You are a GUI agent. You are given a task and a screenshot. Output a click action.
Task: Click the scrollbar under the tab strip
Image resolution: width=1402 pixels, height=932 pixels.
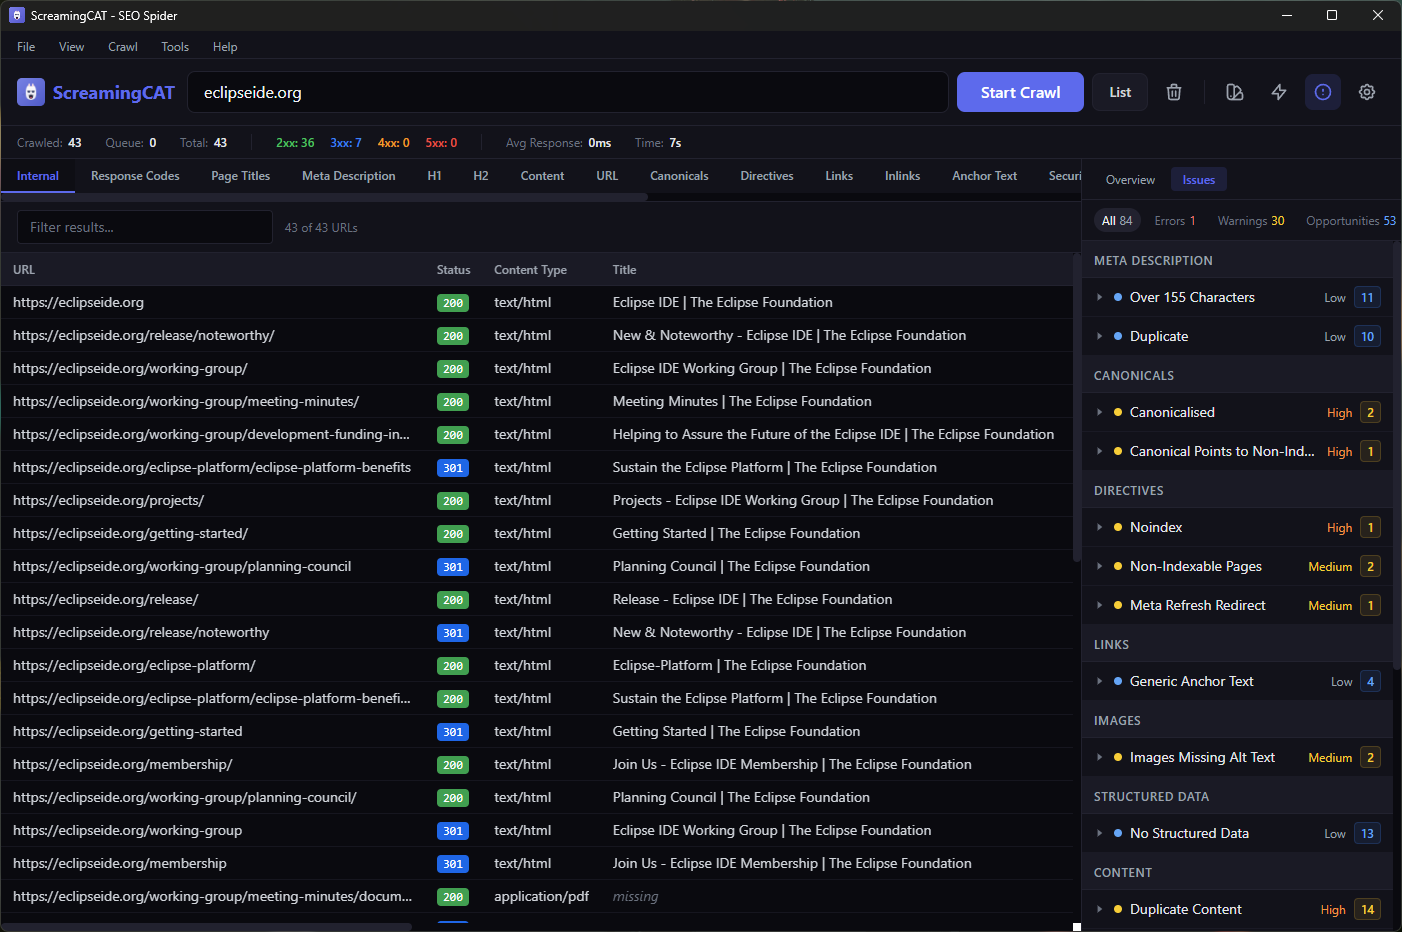tap(324, 197)
